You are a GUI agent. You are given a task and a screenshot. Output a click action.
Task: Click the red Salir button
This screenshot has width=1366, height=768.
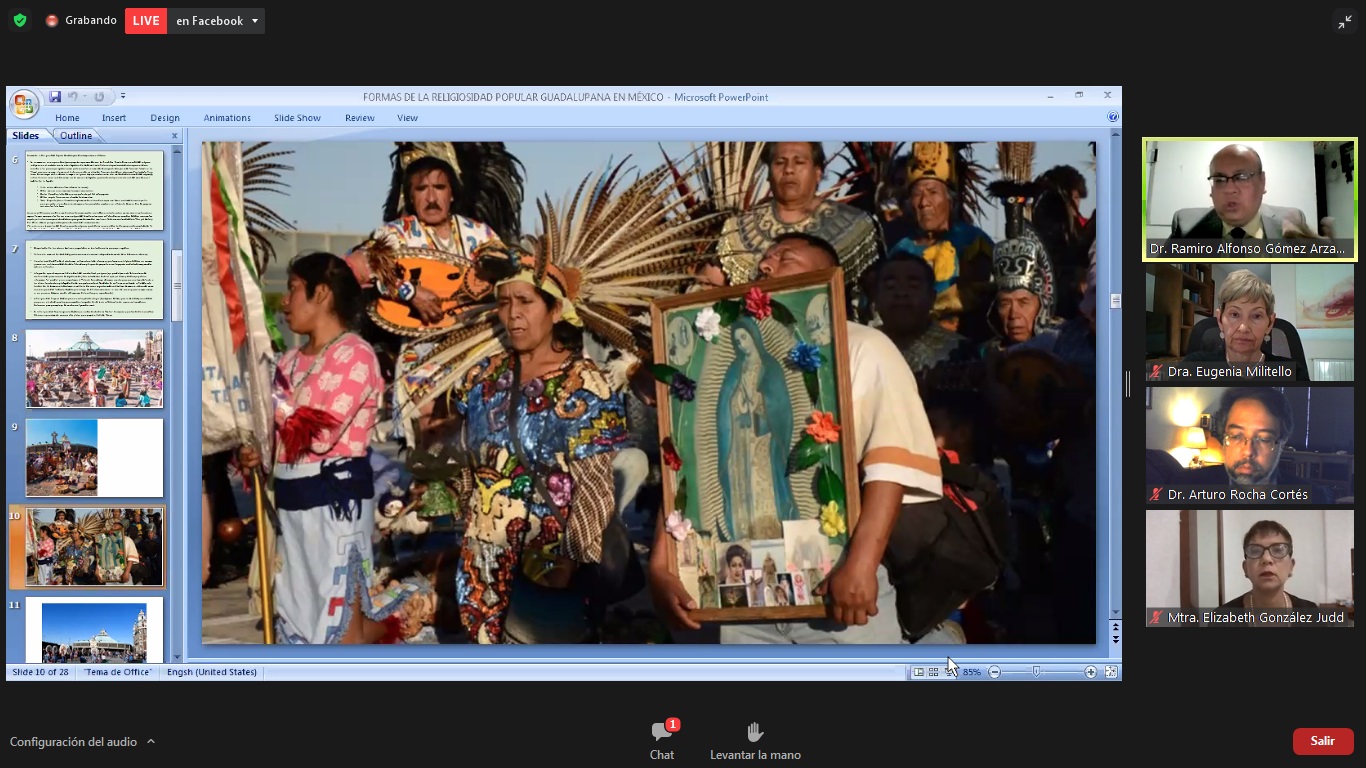[1323, 741]
